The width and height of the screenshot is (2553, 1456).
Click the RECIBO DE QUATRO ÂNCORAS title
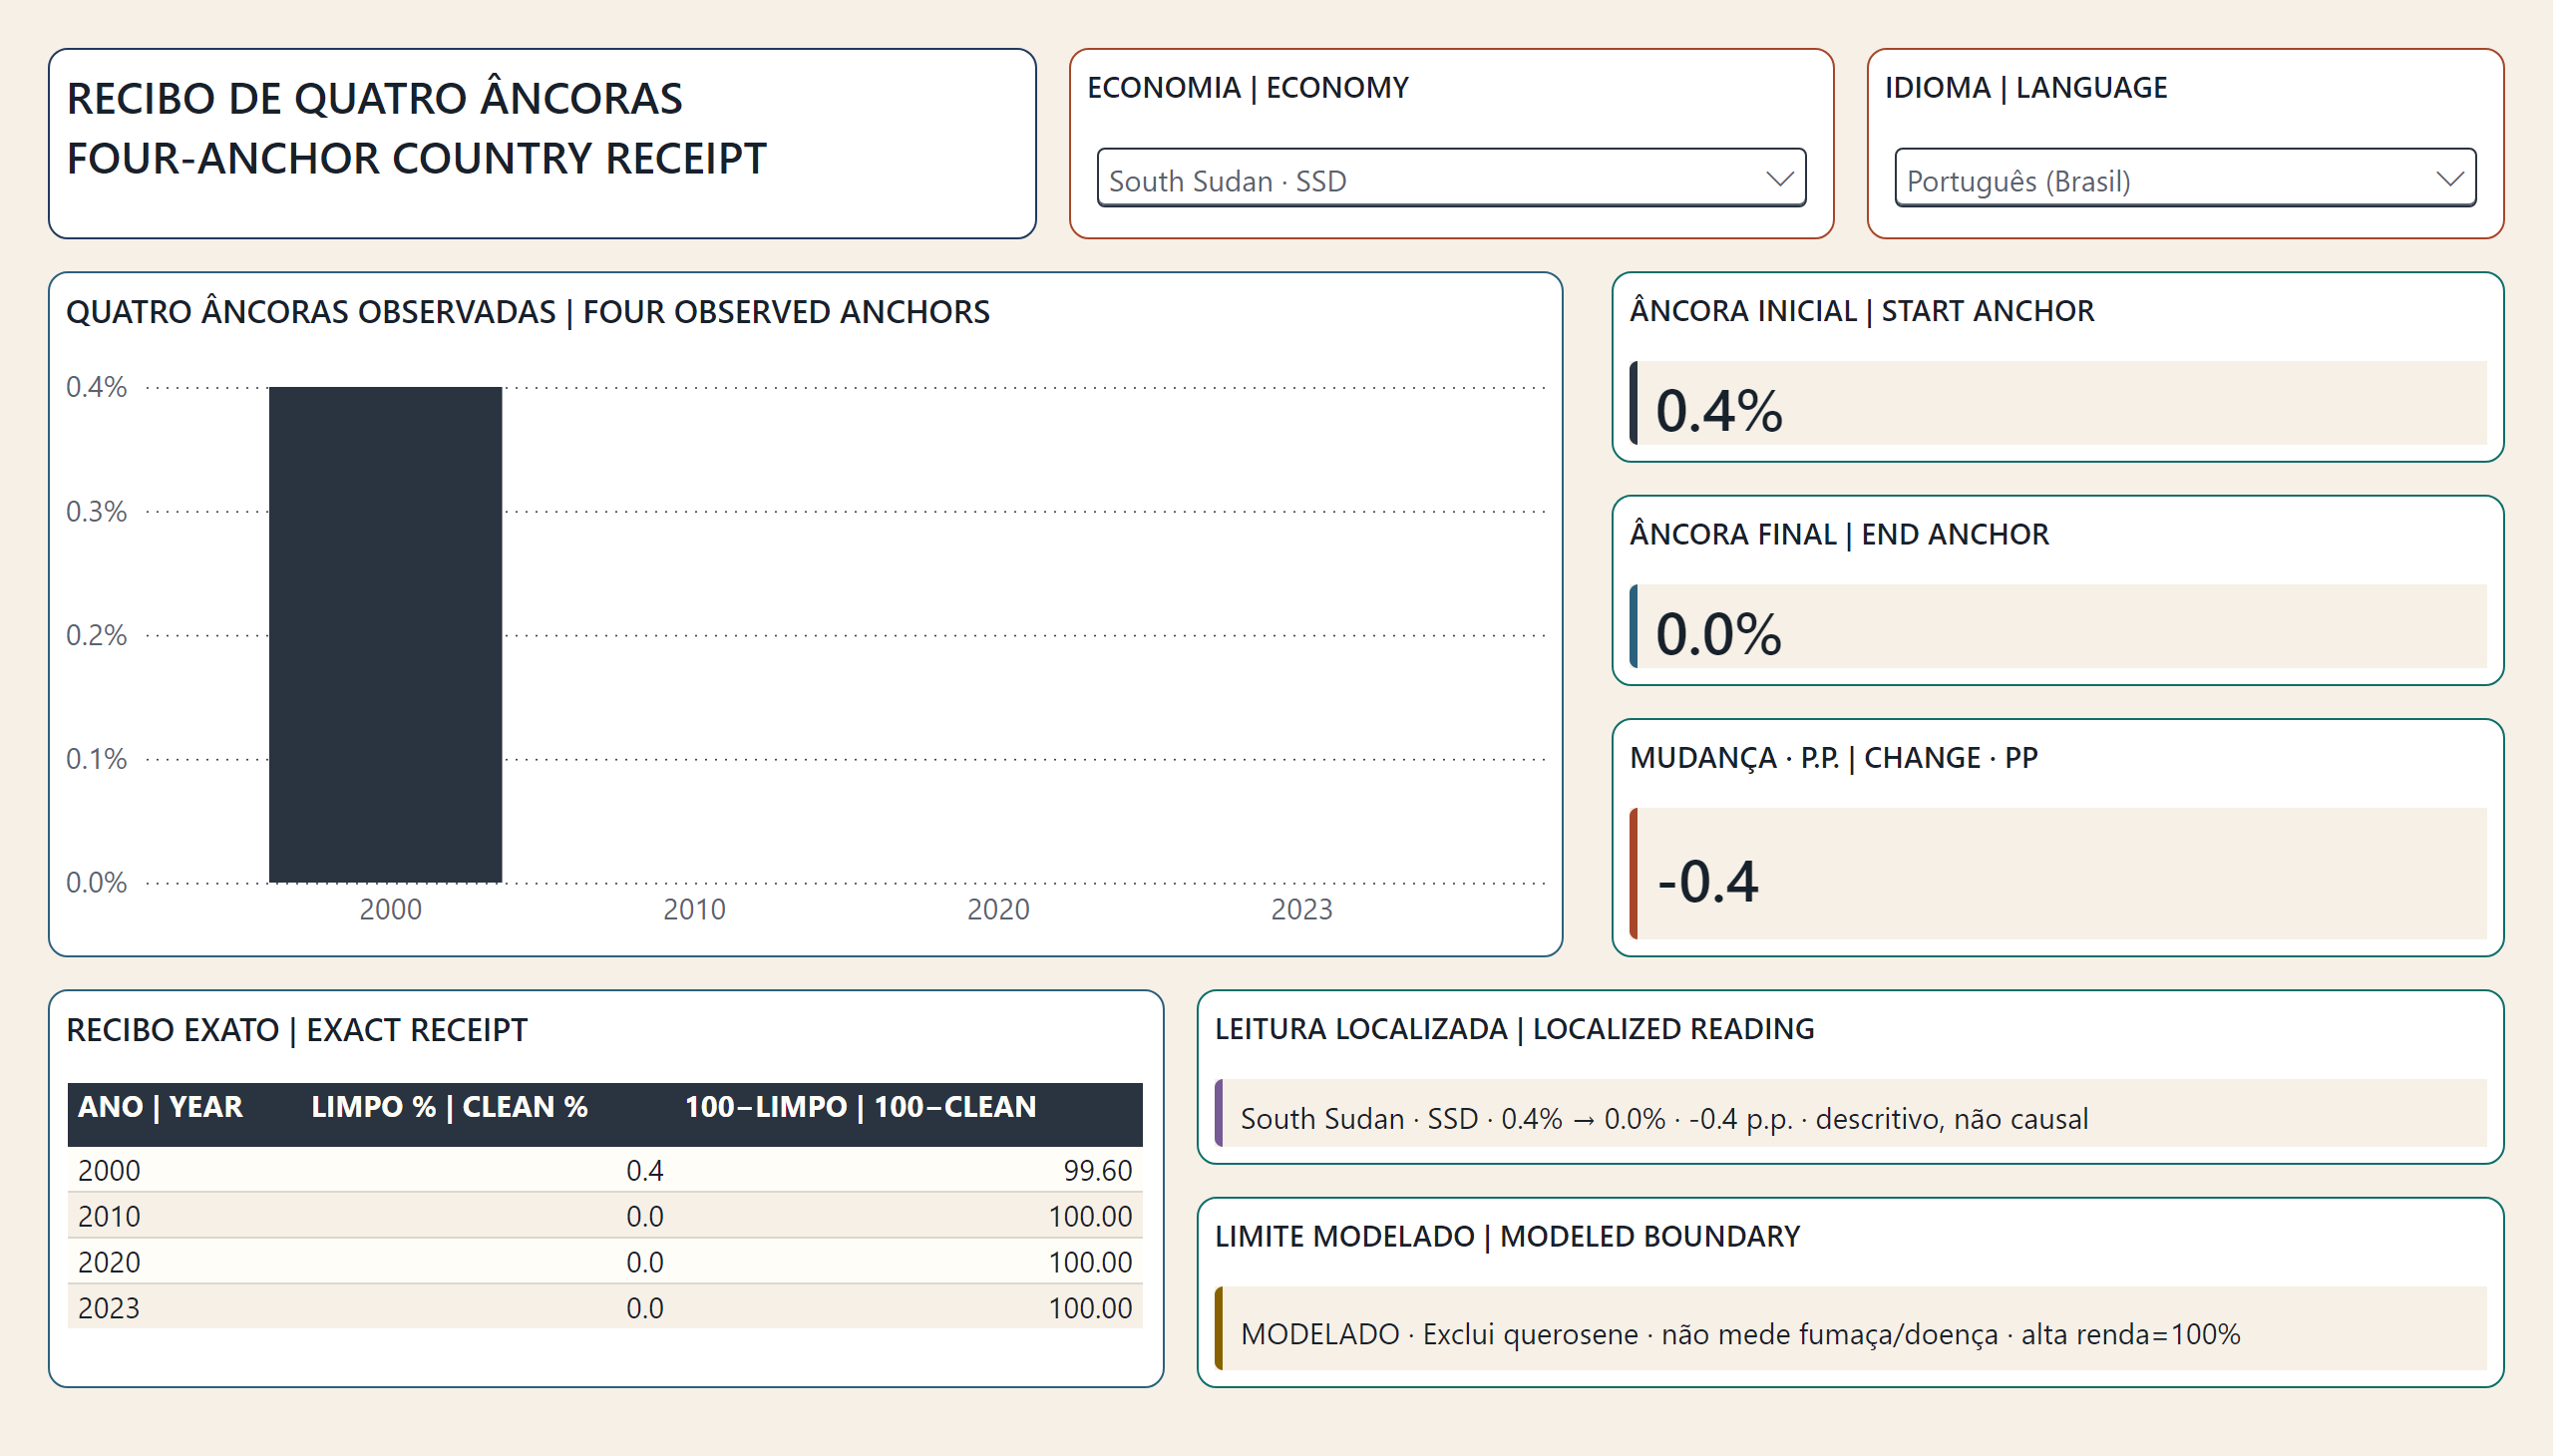[x=374, y=98]
